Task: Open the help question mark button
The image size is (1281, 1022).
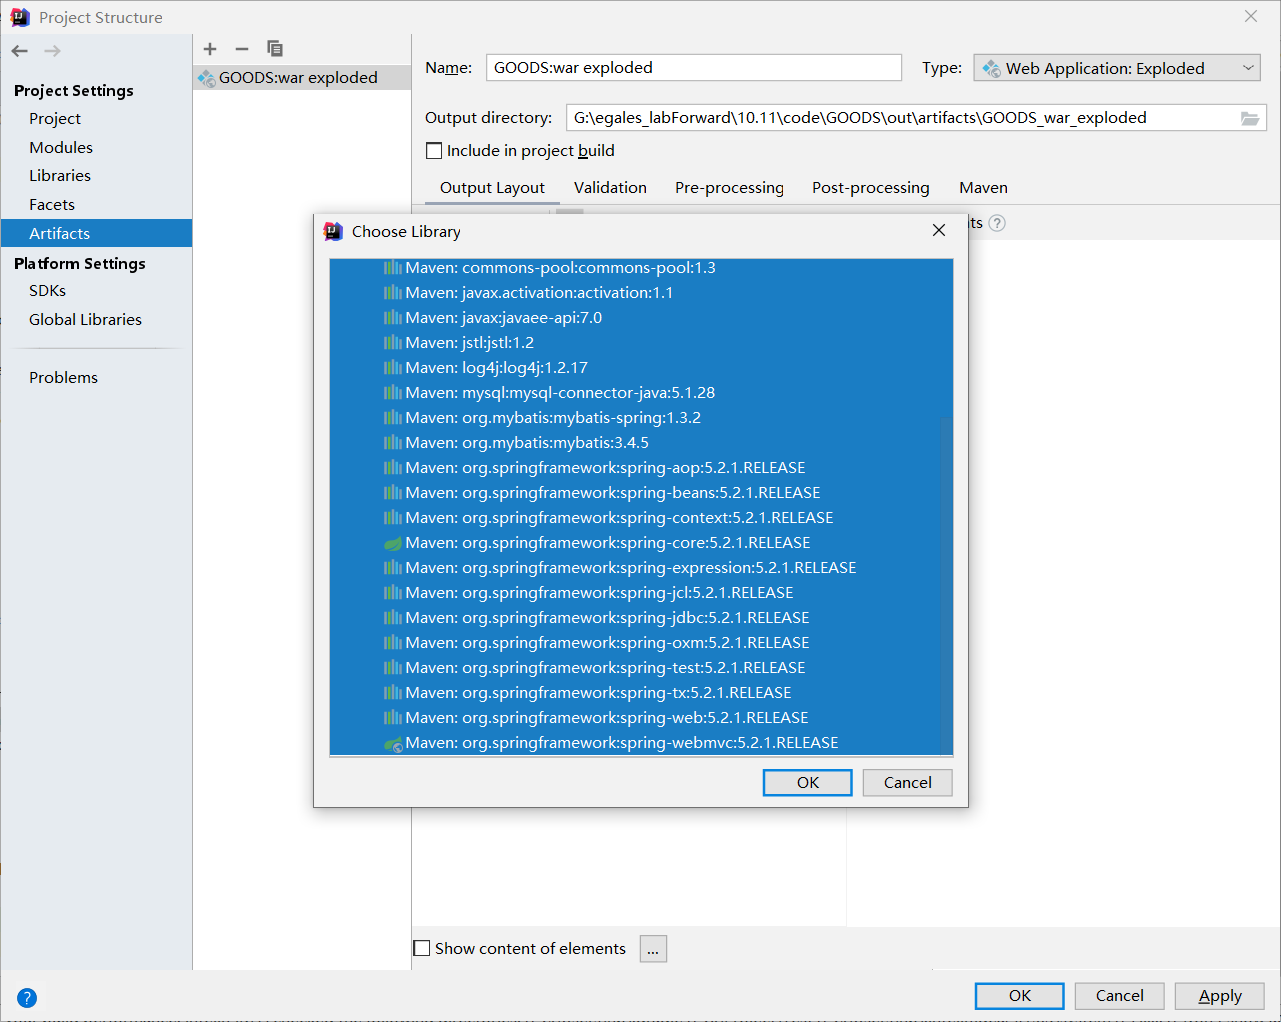Action: coord(27,997)
